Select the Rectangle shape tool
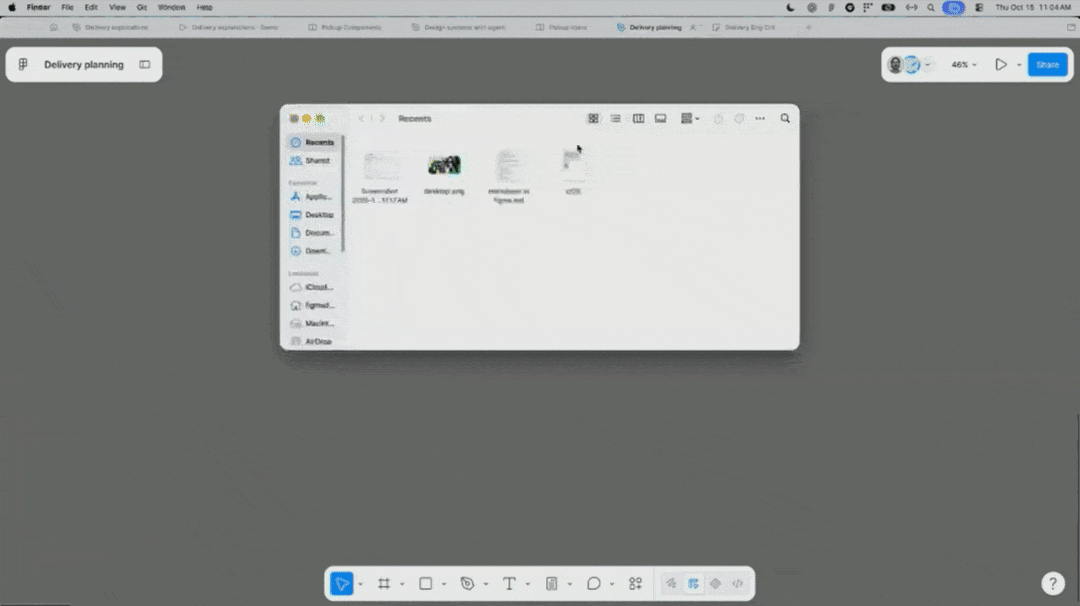Screen dimensions: 1080x606 [426, 584]
